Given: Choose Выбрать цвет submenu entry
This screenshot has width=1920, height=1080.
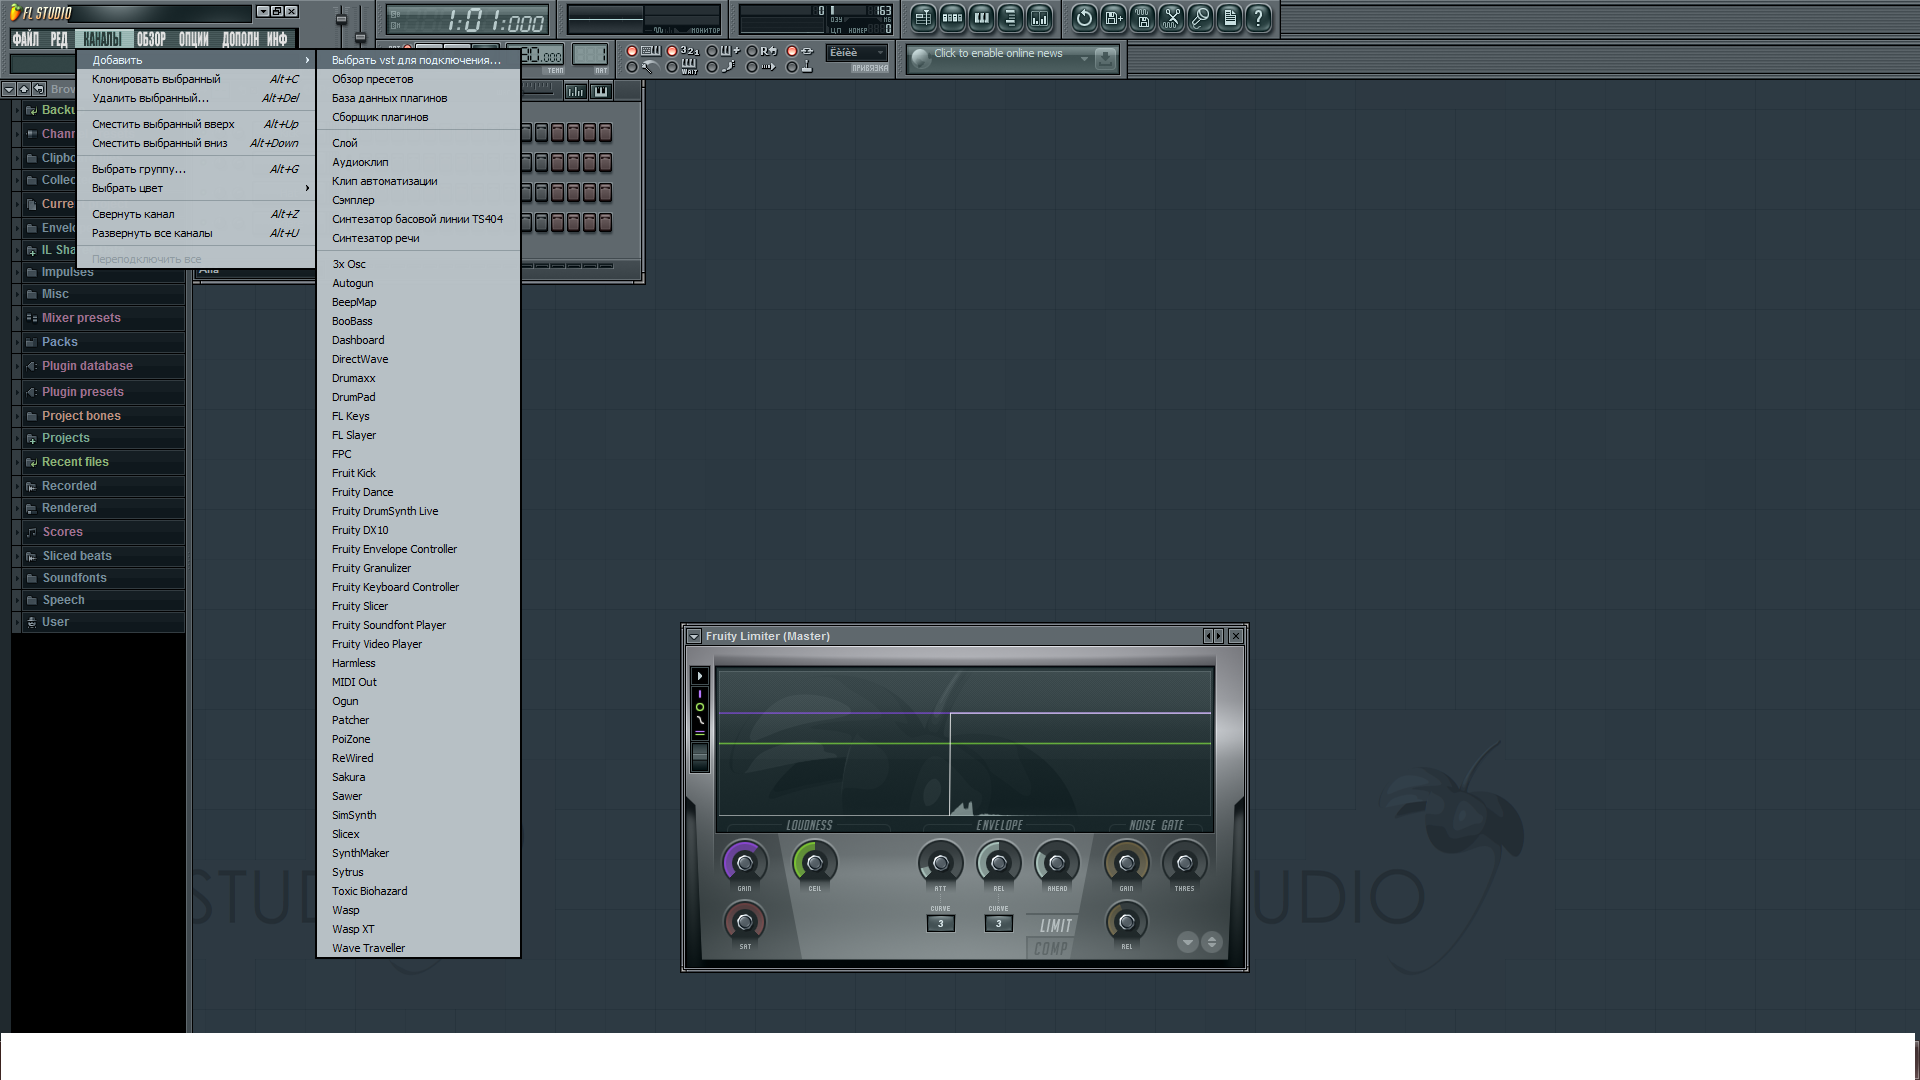Looking at the screenshot, I should [x=196, y=188].
